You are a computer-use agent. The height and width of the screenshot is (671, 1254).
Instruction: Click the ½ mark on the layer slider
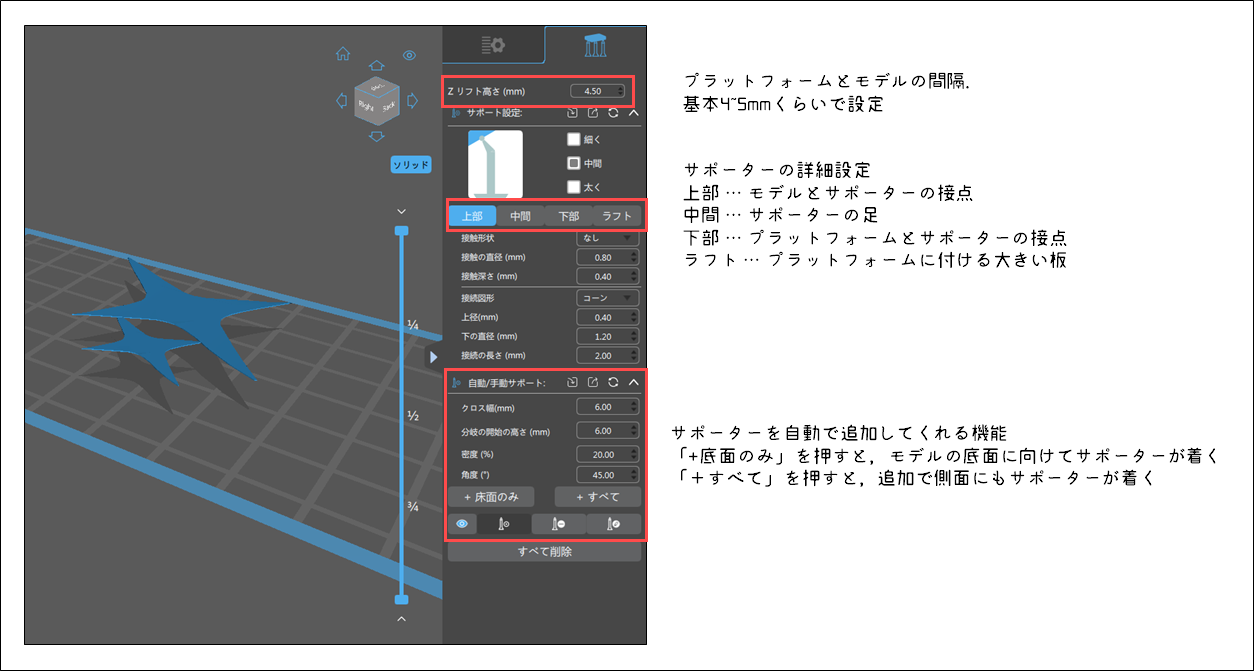pos(412,415)
